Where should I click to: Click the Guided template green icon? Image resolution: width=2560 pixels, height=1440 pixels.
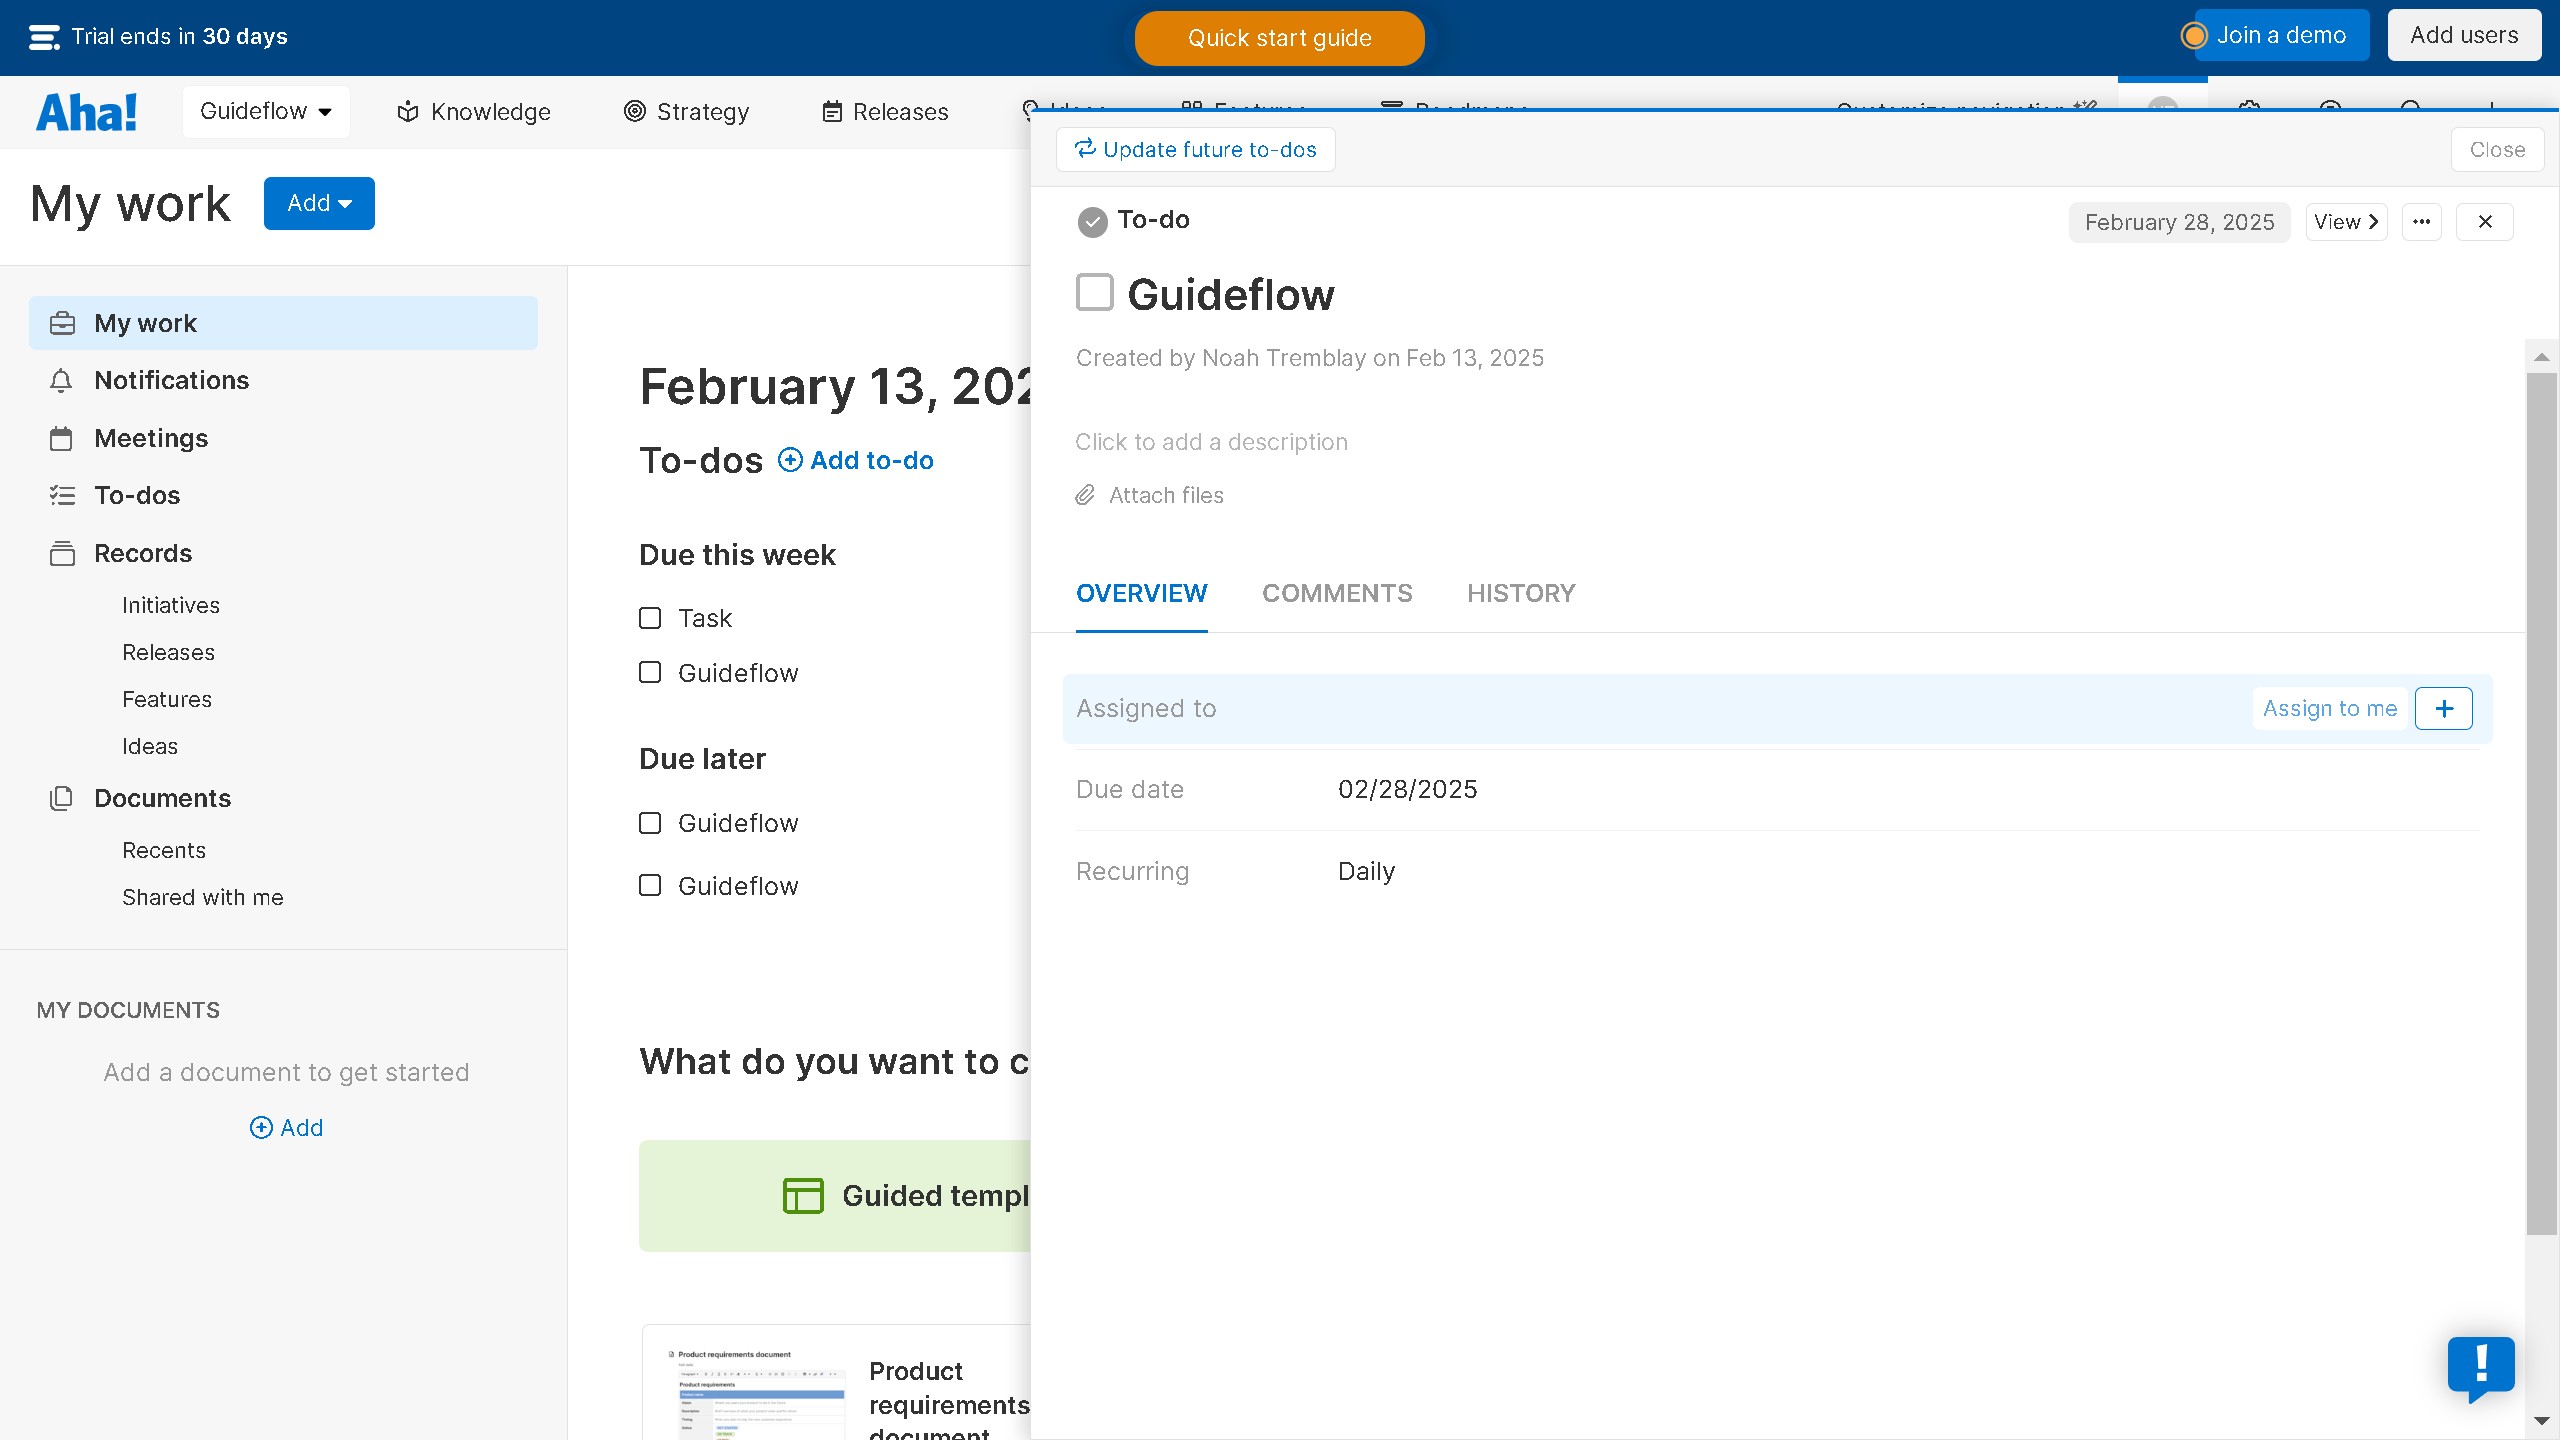(802, 1196)
